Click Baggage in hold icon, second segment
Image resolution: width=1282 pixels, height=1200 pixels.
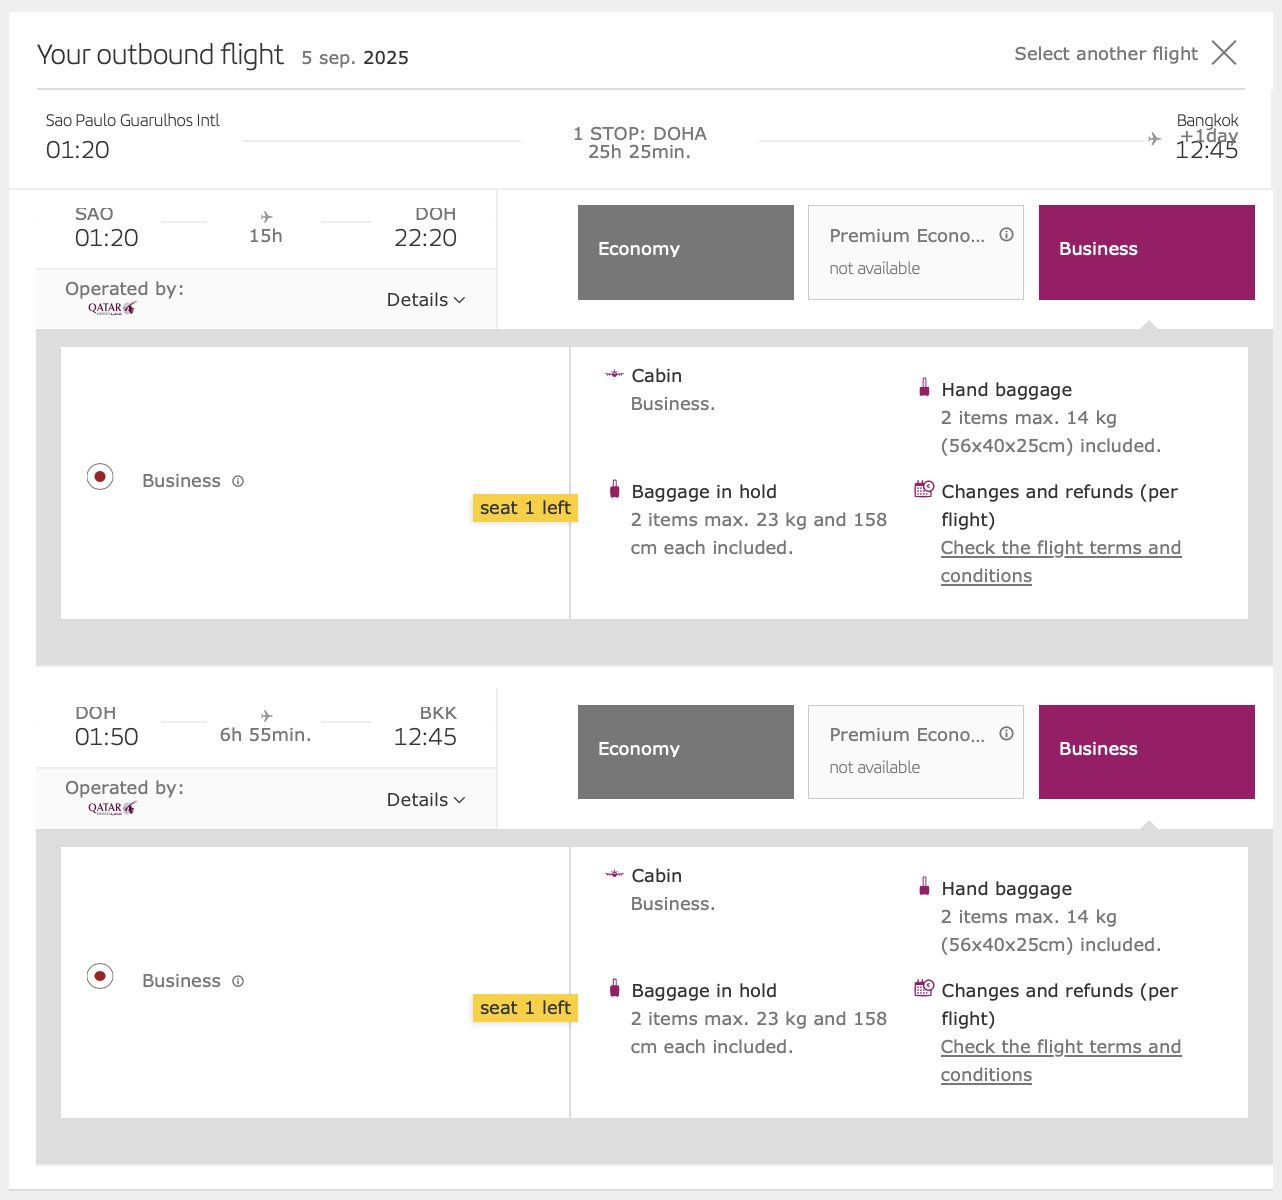click(614, 988)
